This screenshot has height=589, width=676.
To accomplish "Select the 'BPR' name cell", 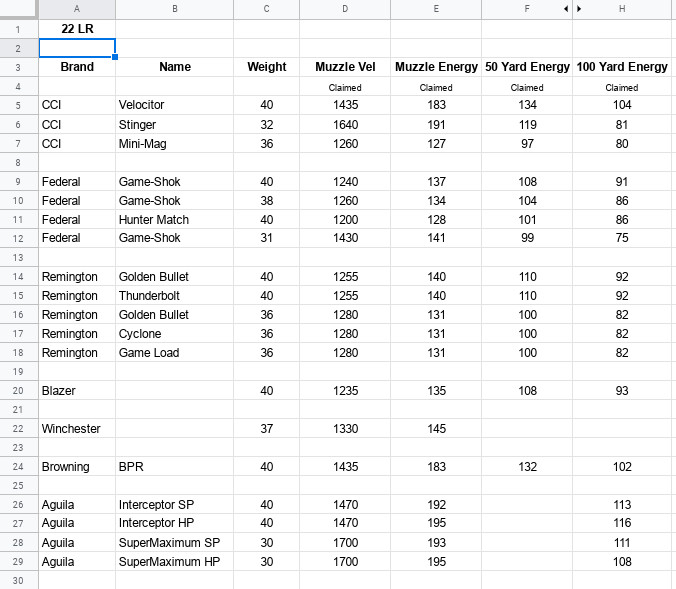I will coord(175,467).
